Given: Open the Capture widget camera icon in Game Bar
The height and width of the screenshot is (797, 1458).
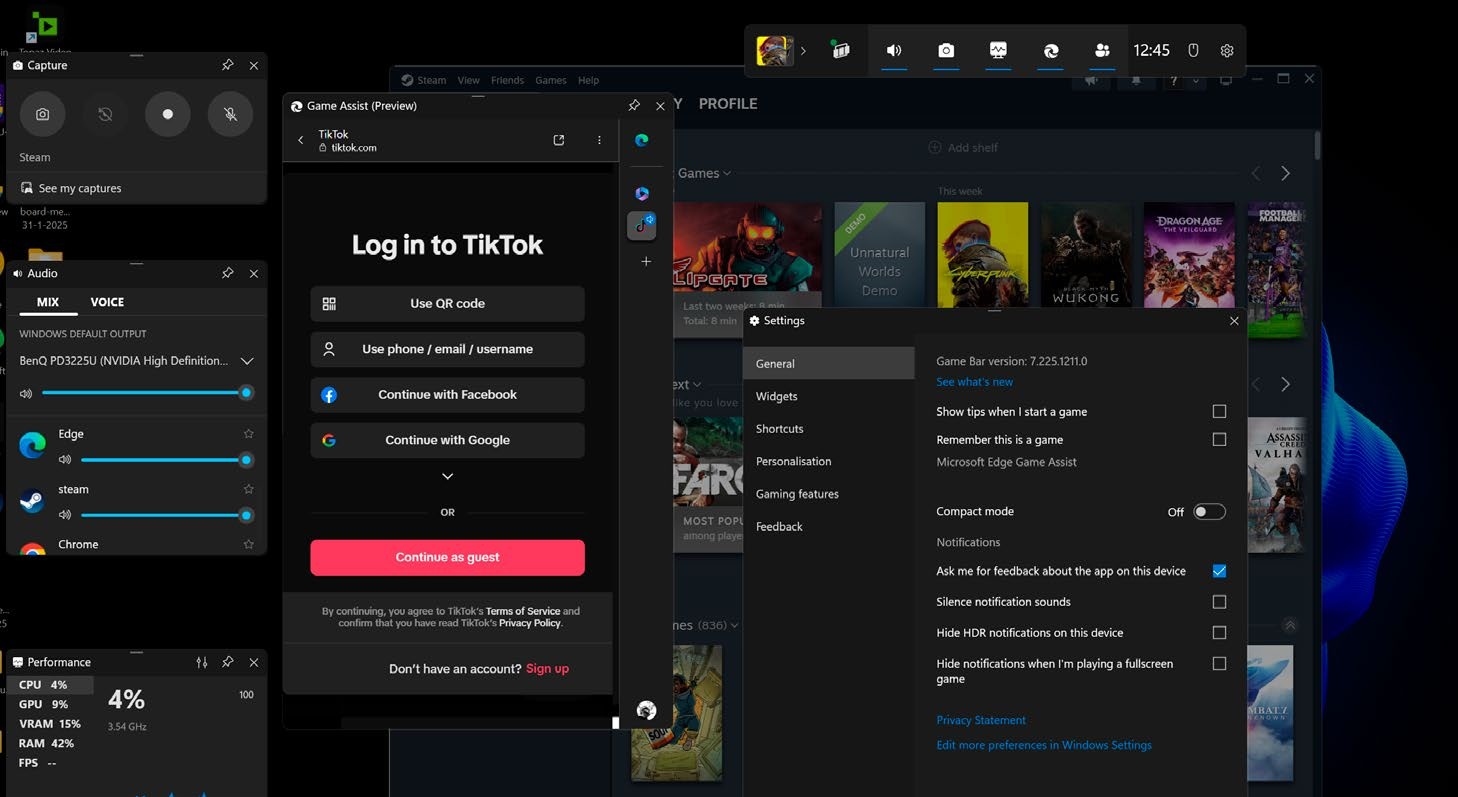Looking at the screenshot, I should point(946,50).
